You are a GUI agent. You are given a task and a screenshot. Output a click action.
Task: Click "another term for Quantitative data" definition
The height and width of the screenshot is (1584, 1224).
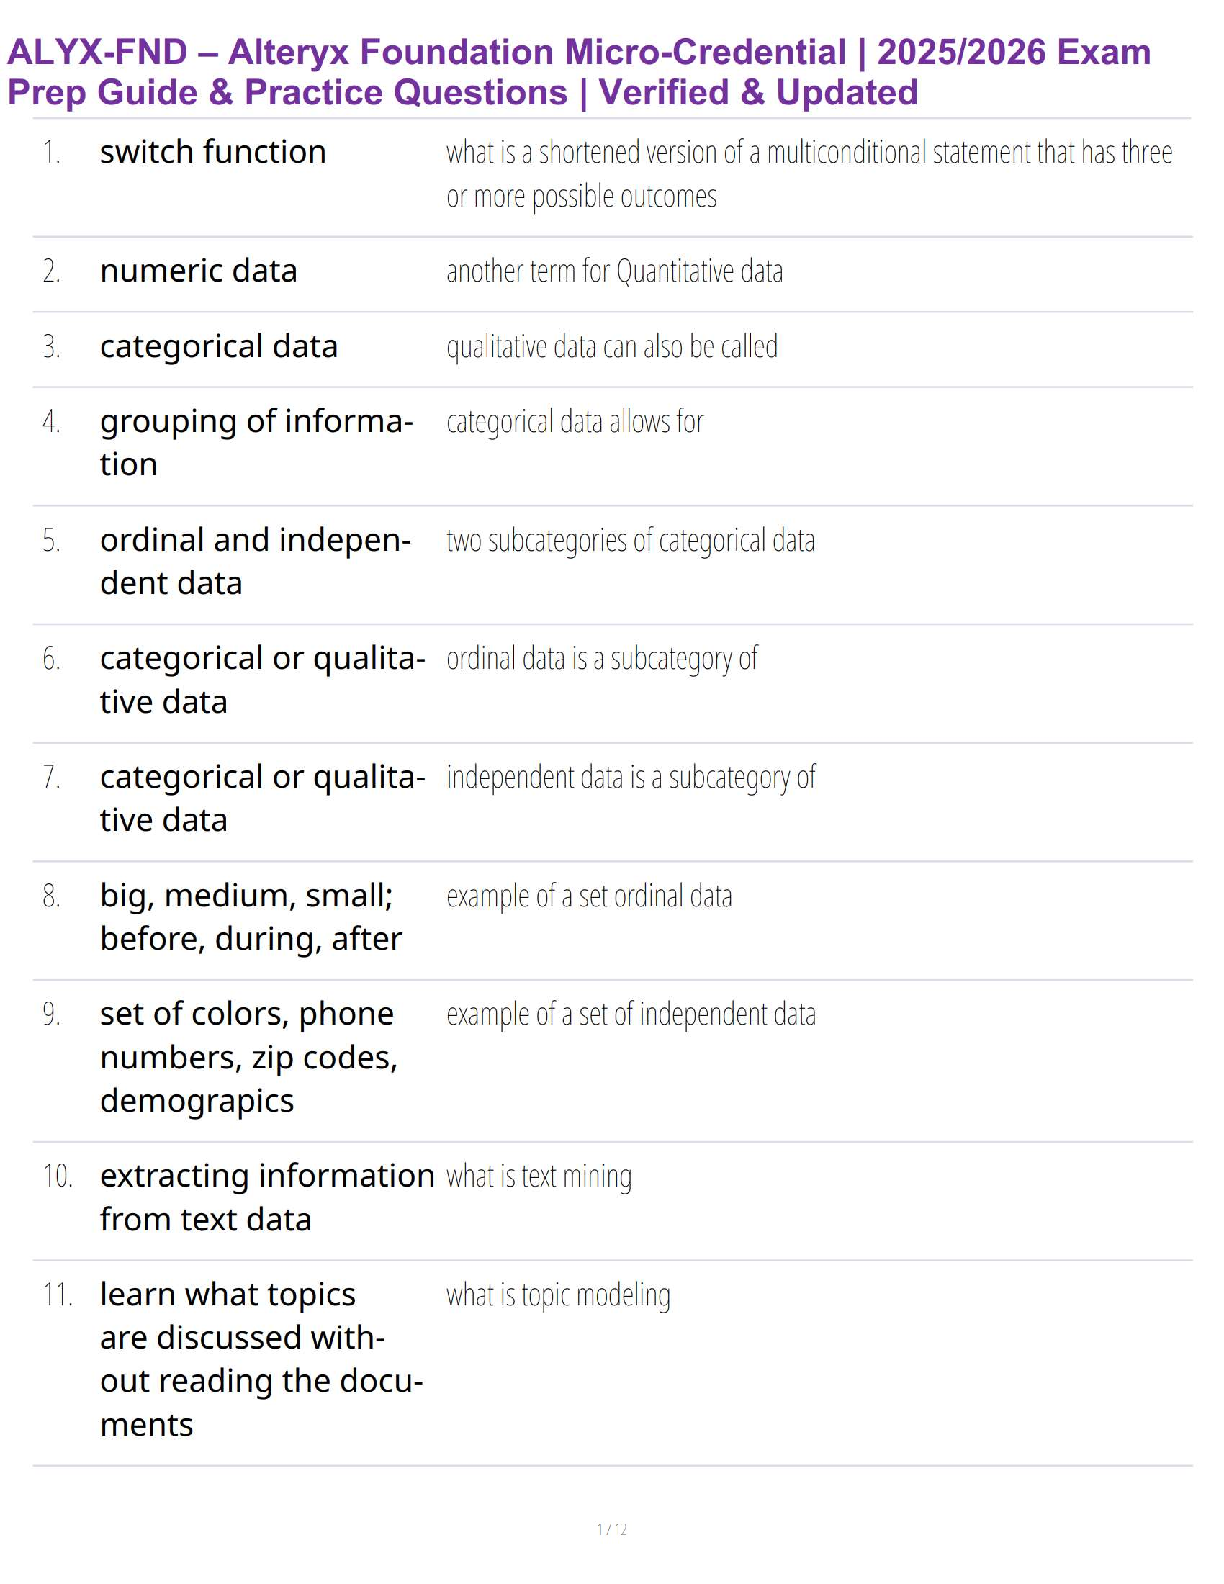(x=614, y=271)
